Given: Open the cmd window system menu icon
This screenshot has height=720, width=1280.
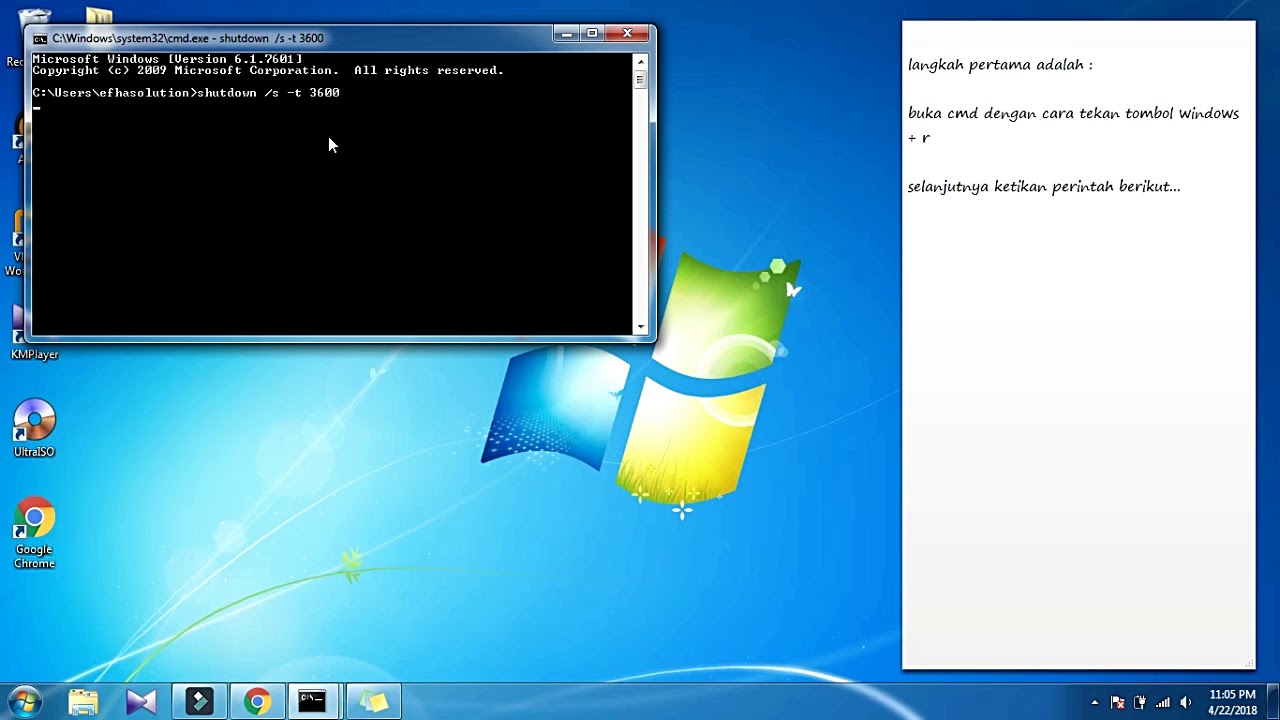Looking at the screenshot, I should click(40, 38).
